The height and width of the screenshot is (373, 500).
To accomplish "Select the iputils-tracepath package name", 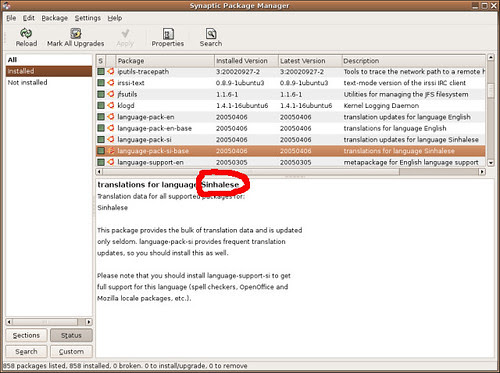I will (x=143, y=72).
